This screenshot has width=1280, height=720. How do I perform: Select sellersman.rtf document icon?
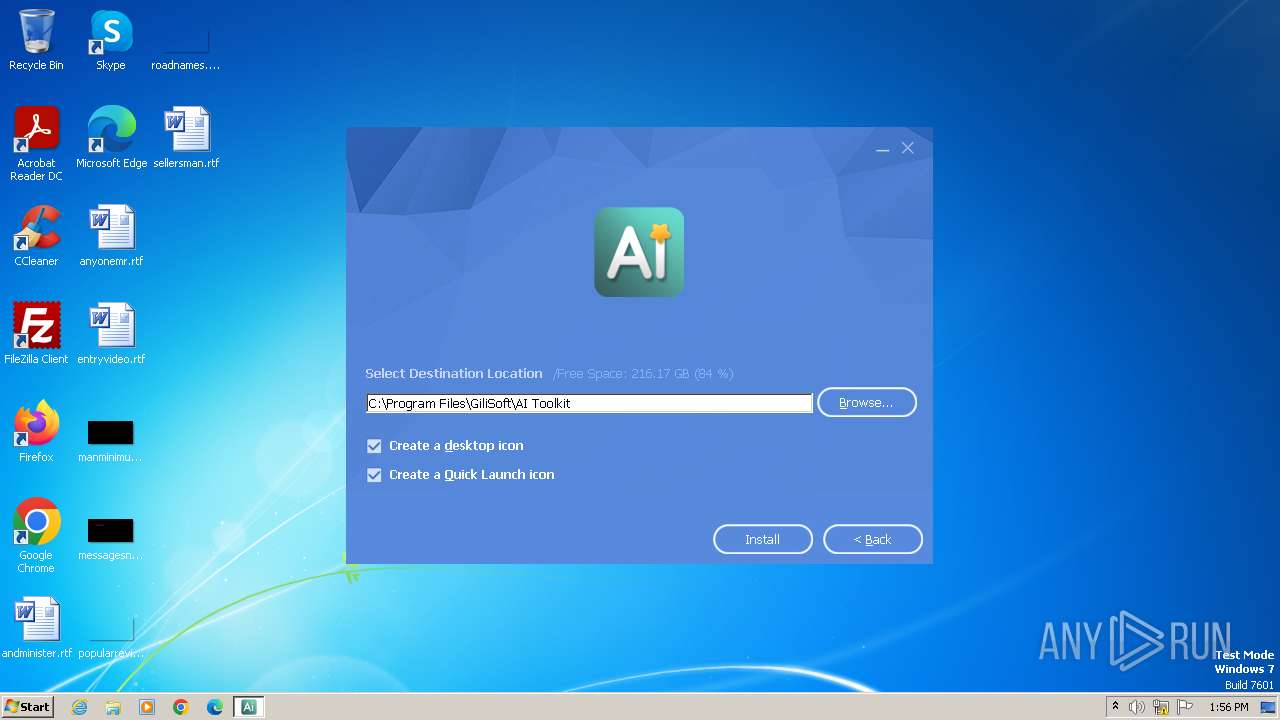coord(186,138)
